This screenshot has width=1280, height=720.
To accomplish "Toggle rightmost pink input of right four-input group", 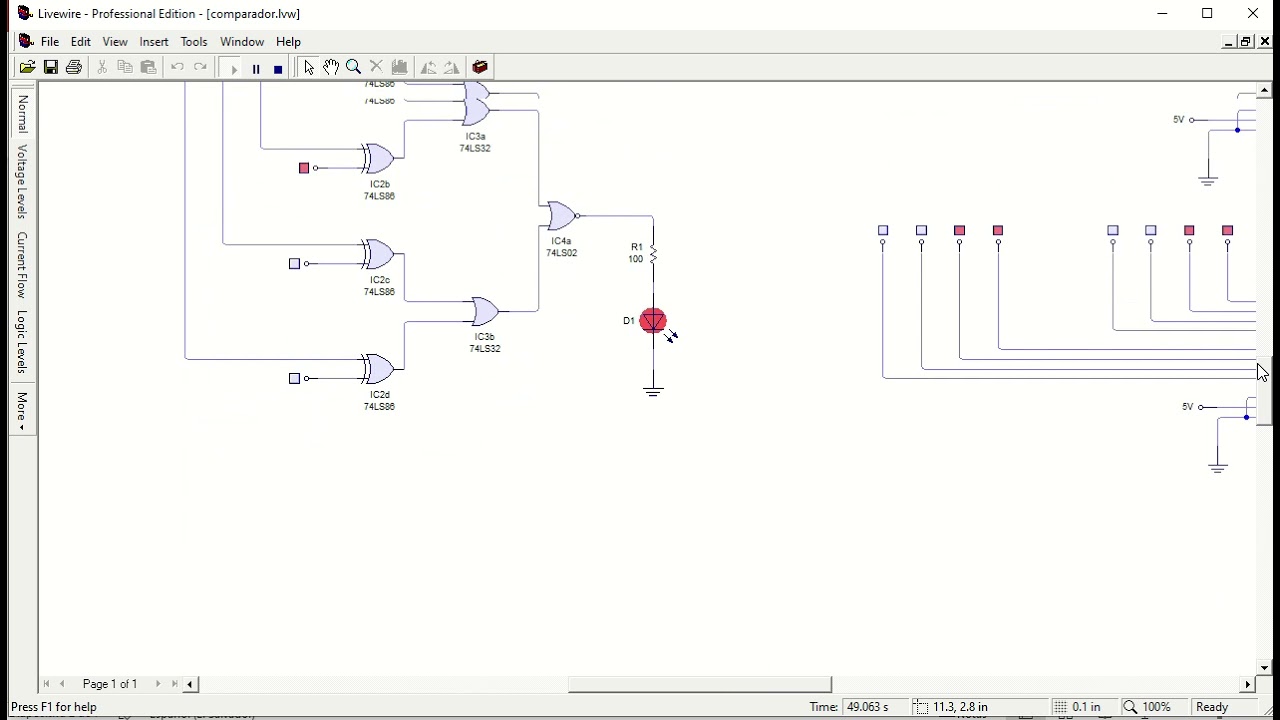I will [x=1227, y=230].
